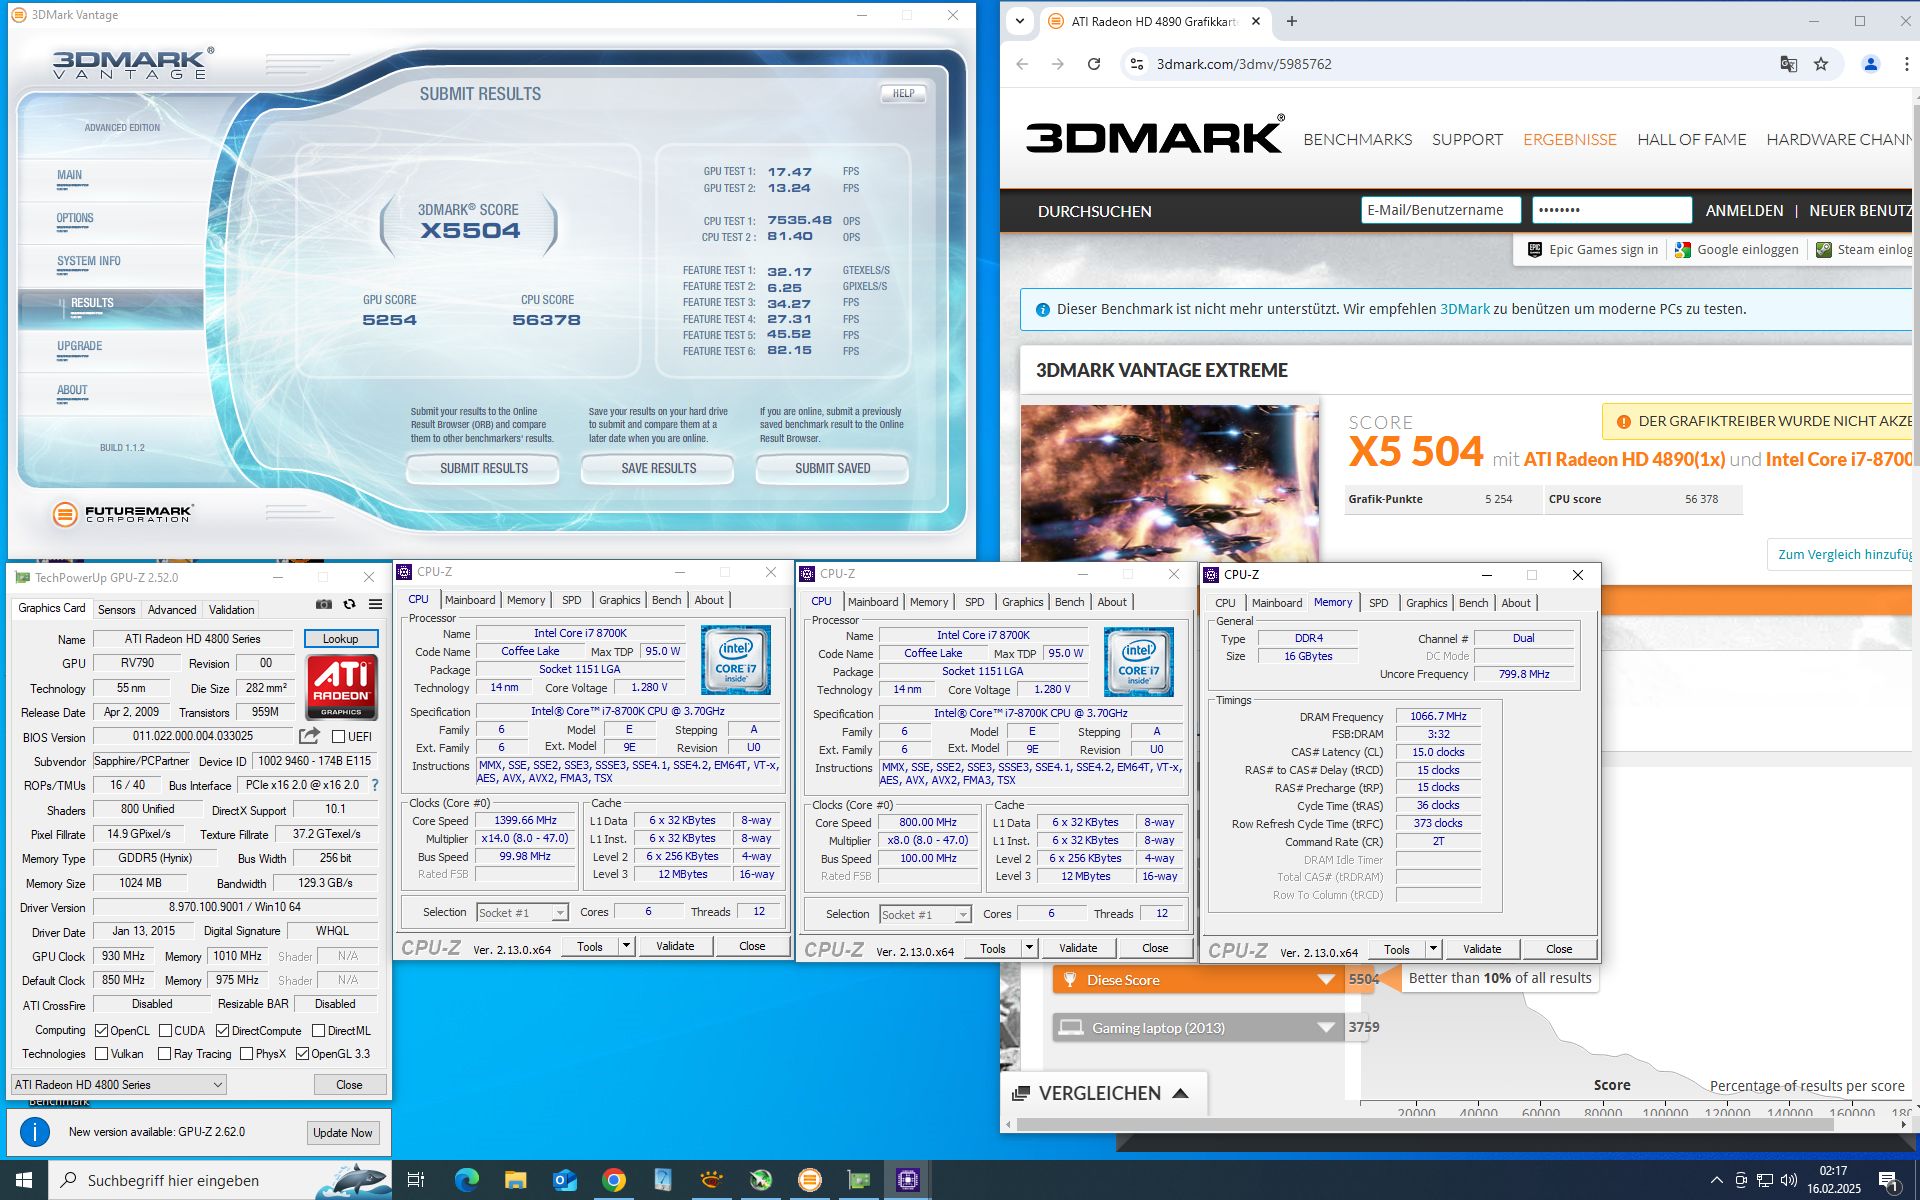Viewport: 1920px width, 1200px height.
Task: Open Chrome profile icon
Action: coord(1870,64)
